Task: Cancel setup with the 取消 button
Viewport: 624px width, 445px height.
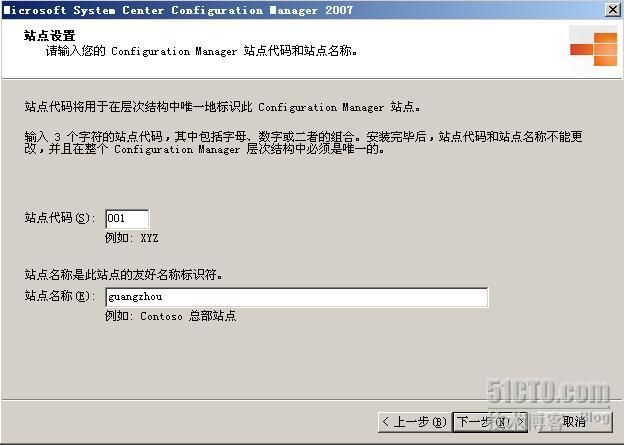Action: click(574, 422)
